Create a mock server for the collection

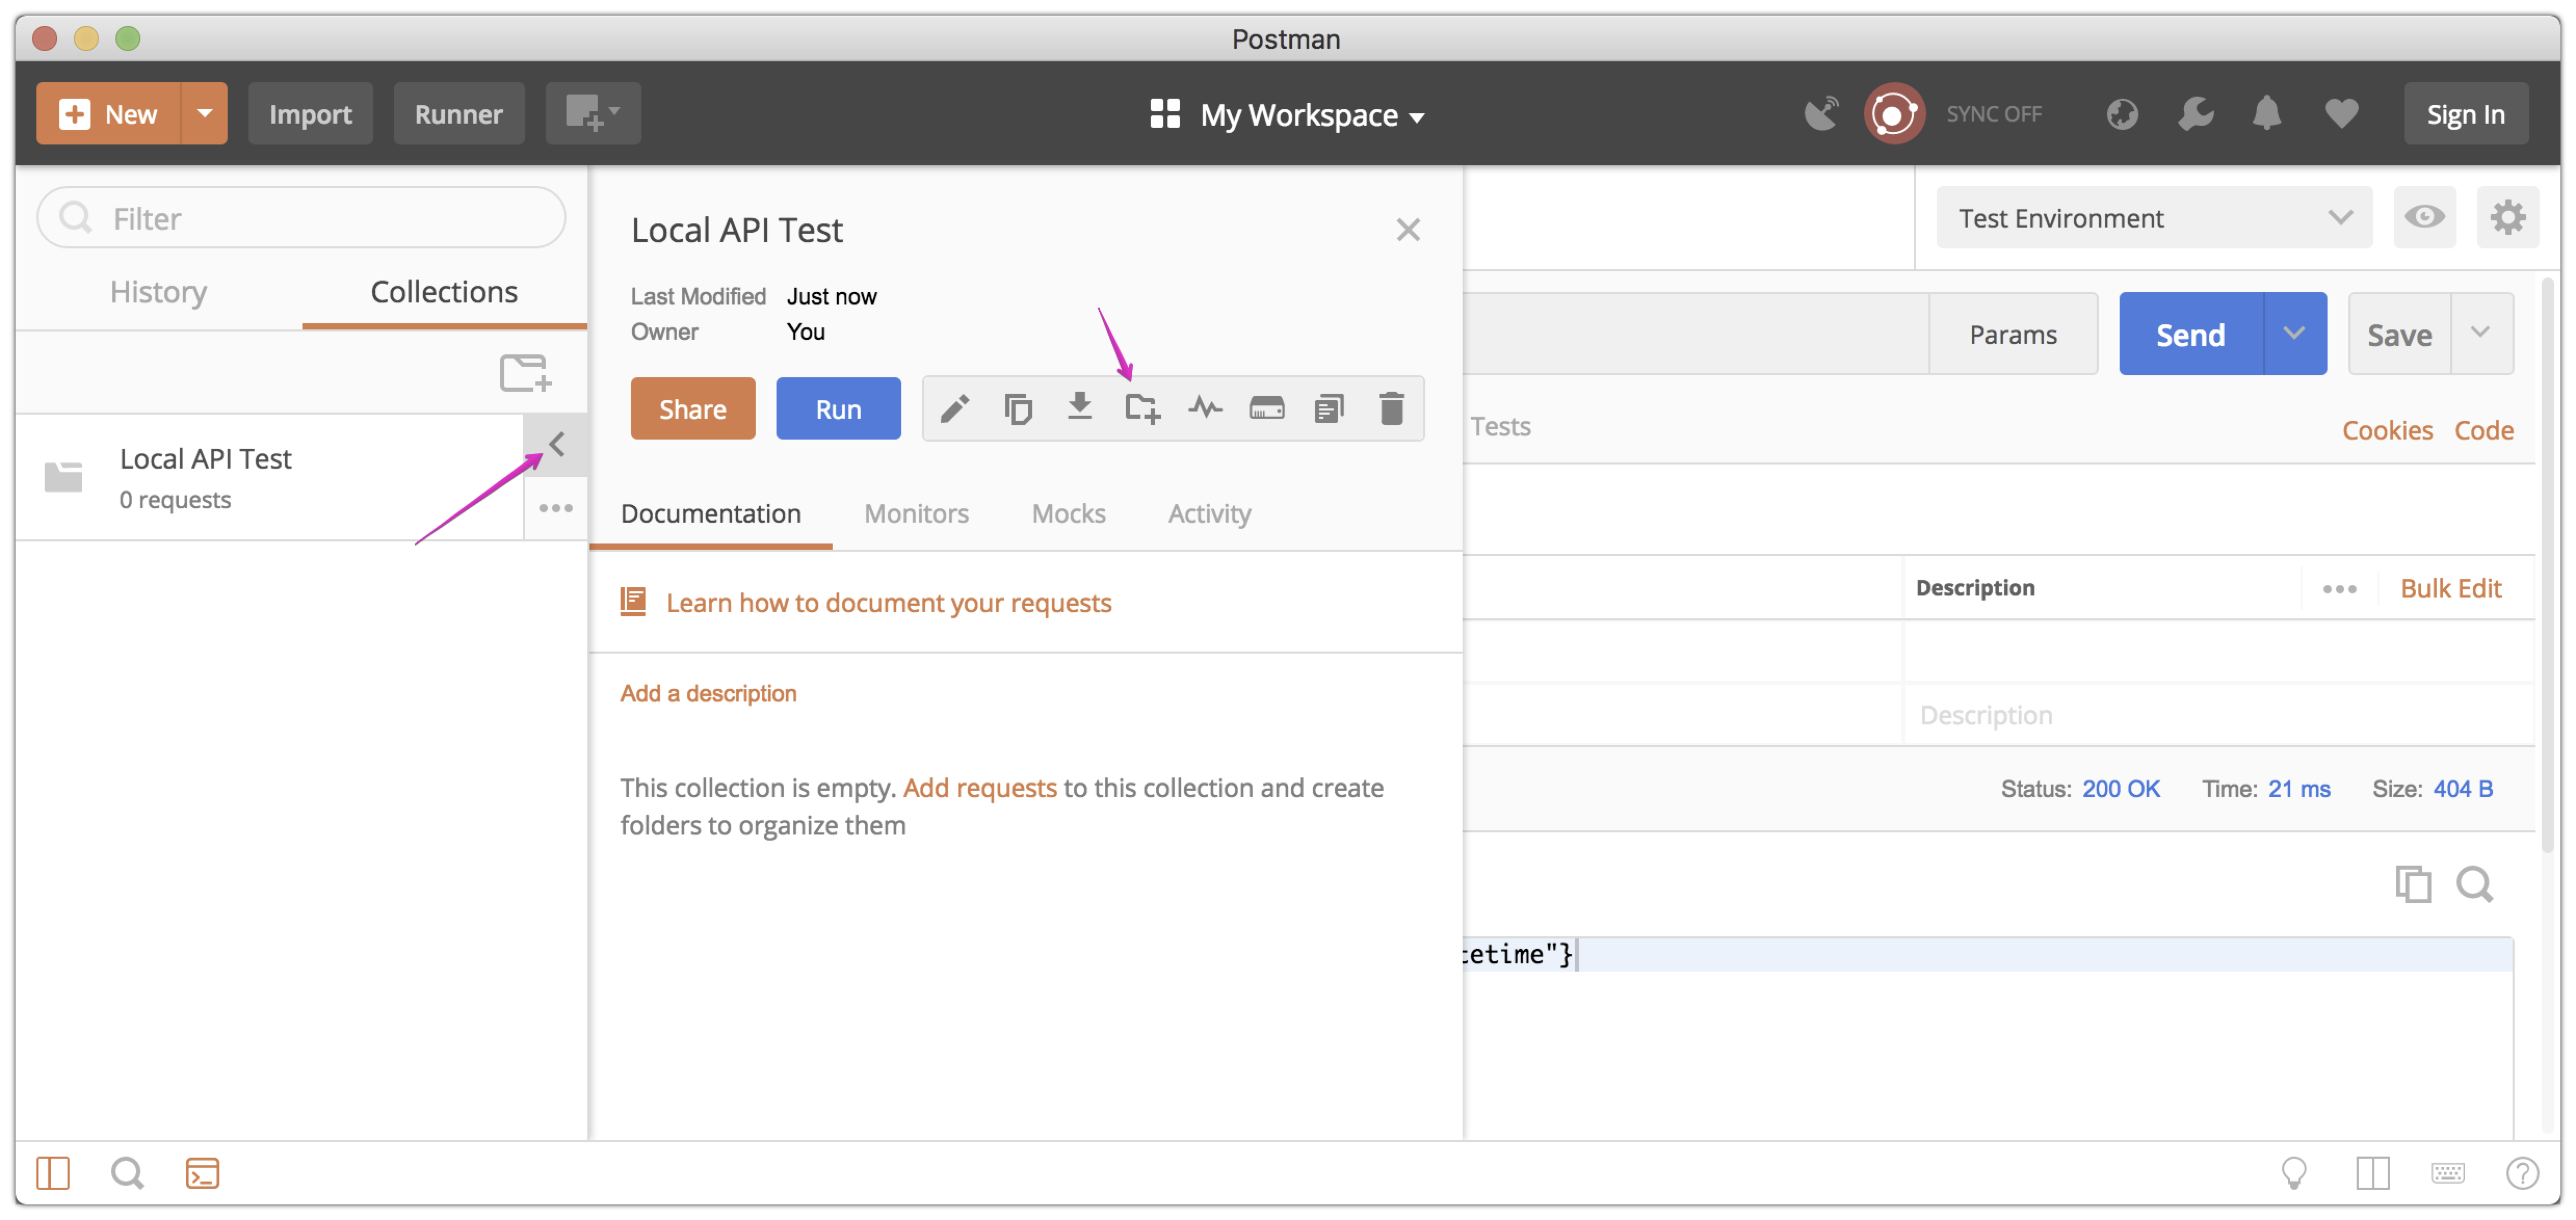(1267, 408)
